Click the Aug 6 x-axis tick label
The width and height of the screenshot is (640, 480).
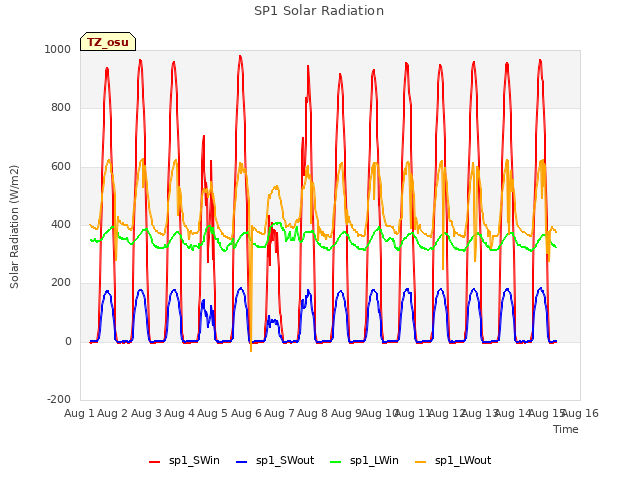pos(246,413)
